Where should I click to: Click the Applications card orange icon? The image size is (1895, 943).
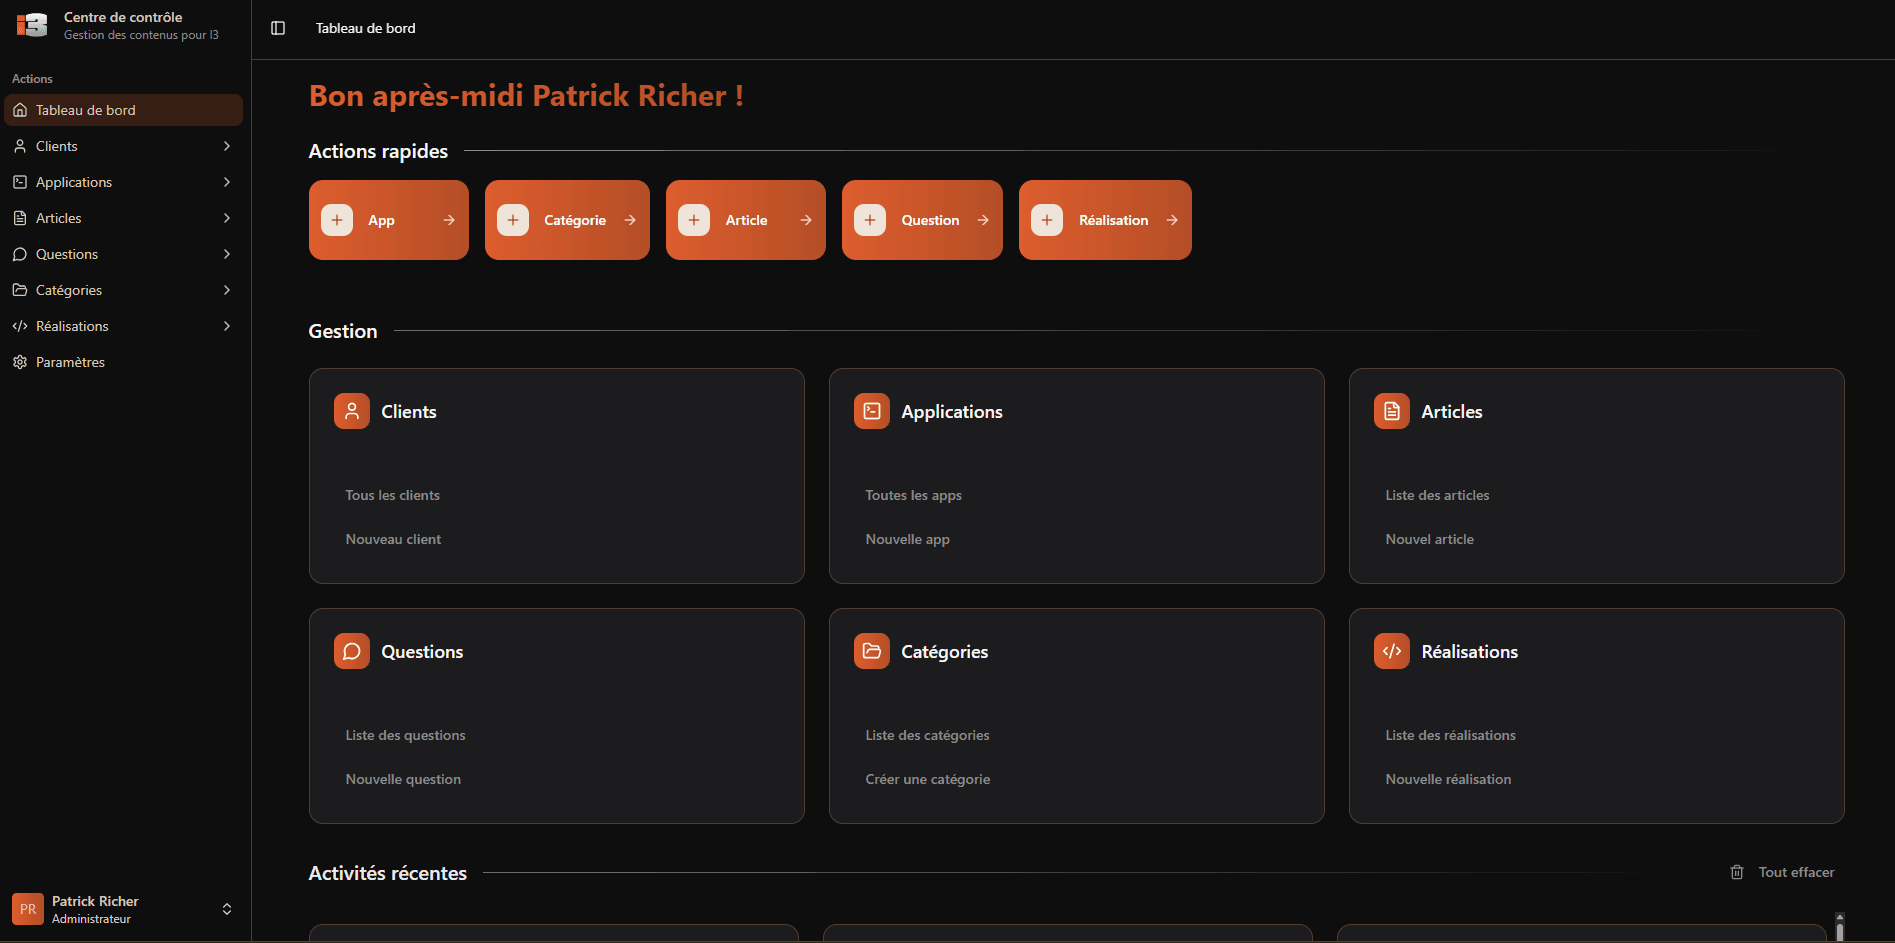click(872, 411)
